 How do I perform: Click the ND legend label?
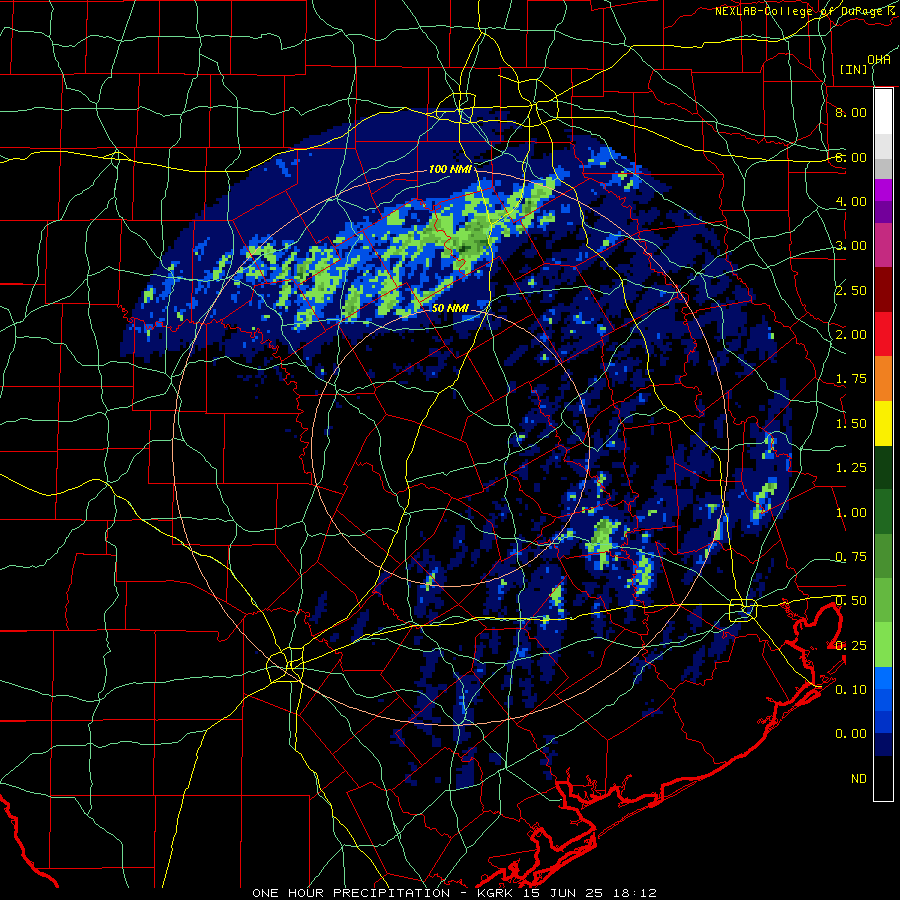pyautogui.click(x=859, y=779)
